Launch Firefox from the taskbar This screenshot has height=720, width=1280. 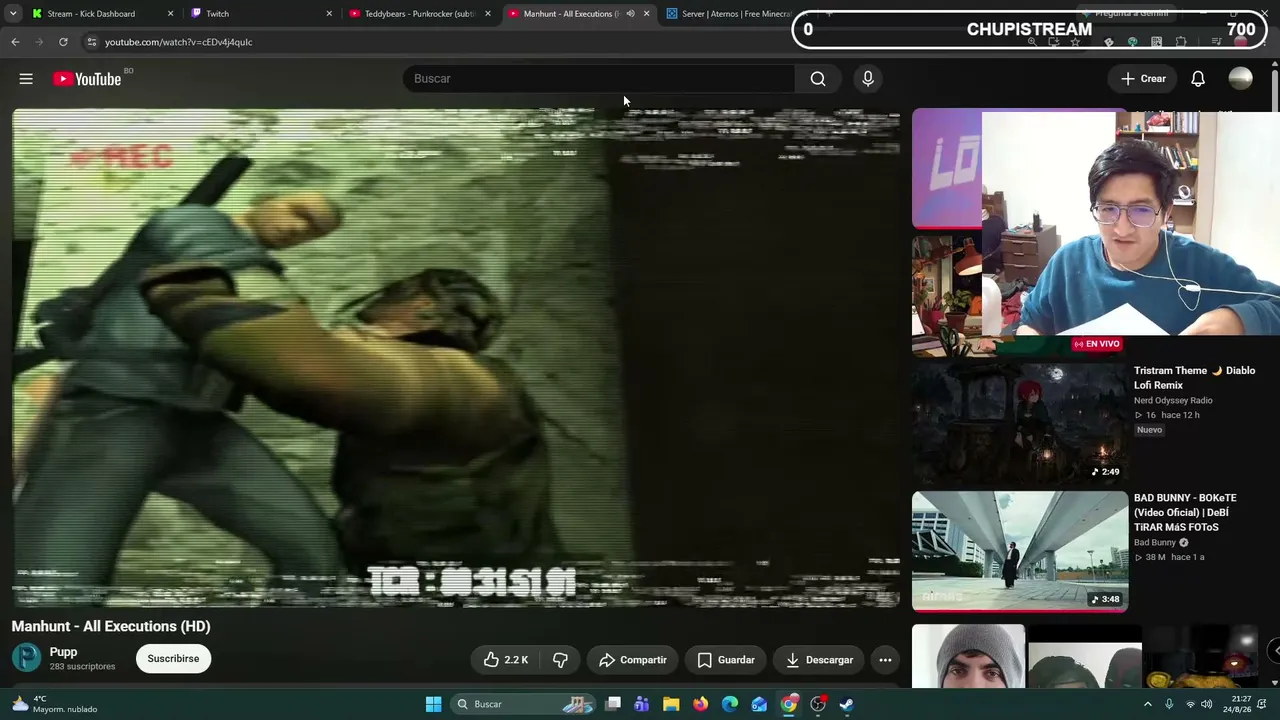click(x=701, y=704)
